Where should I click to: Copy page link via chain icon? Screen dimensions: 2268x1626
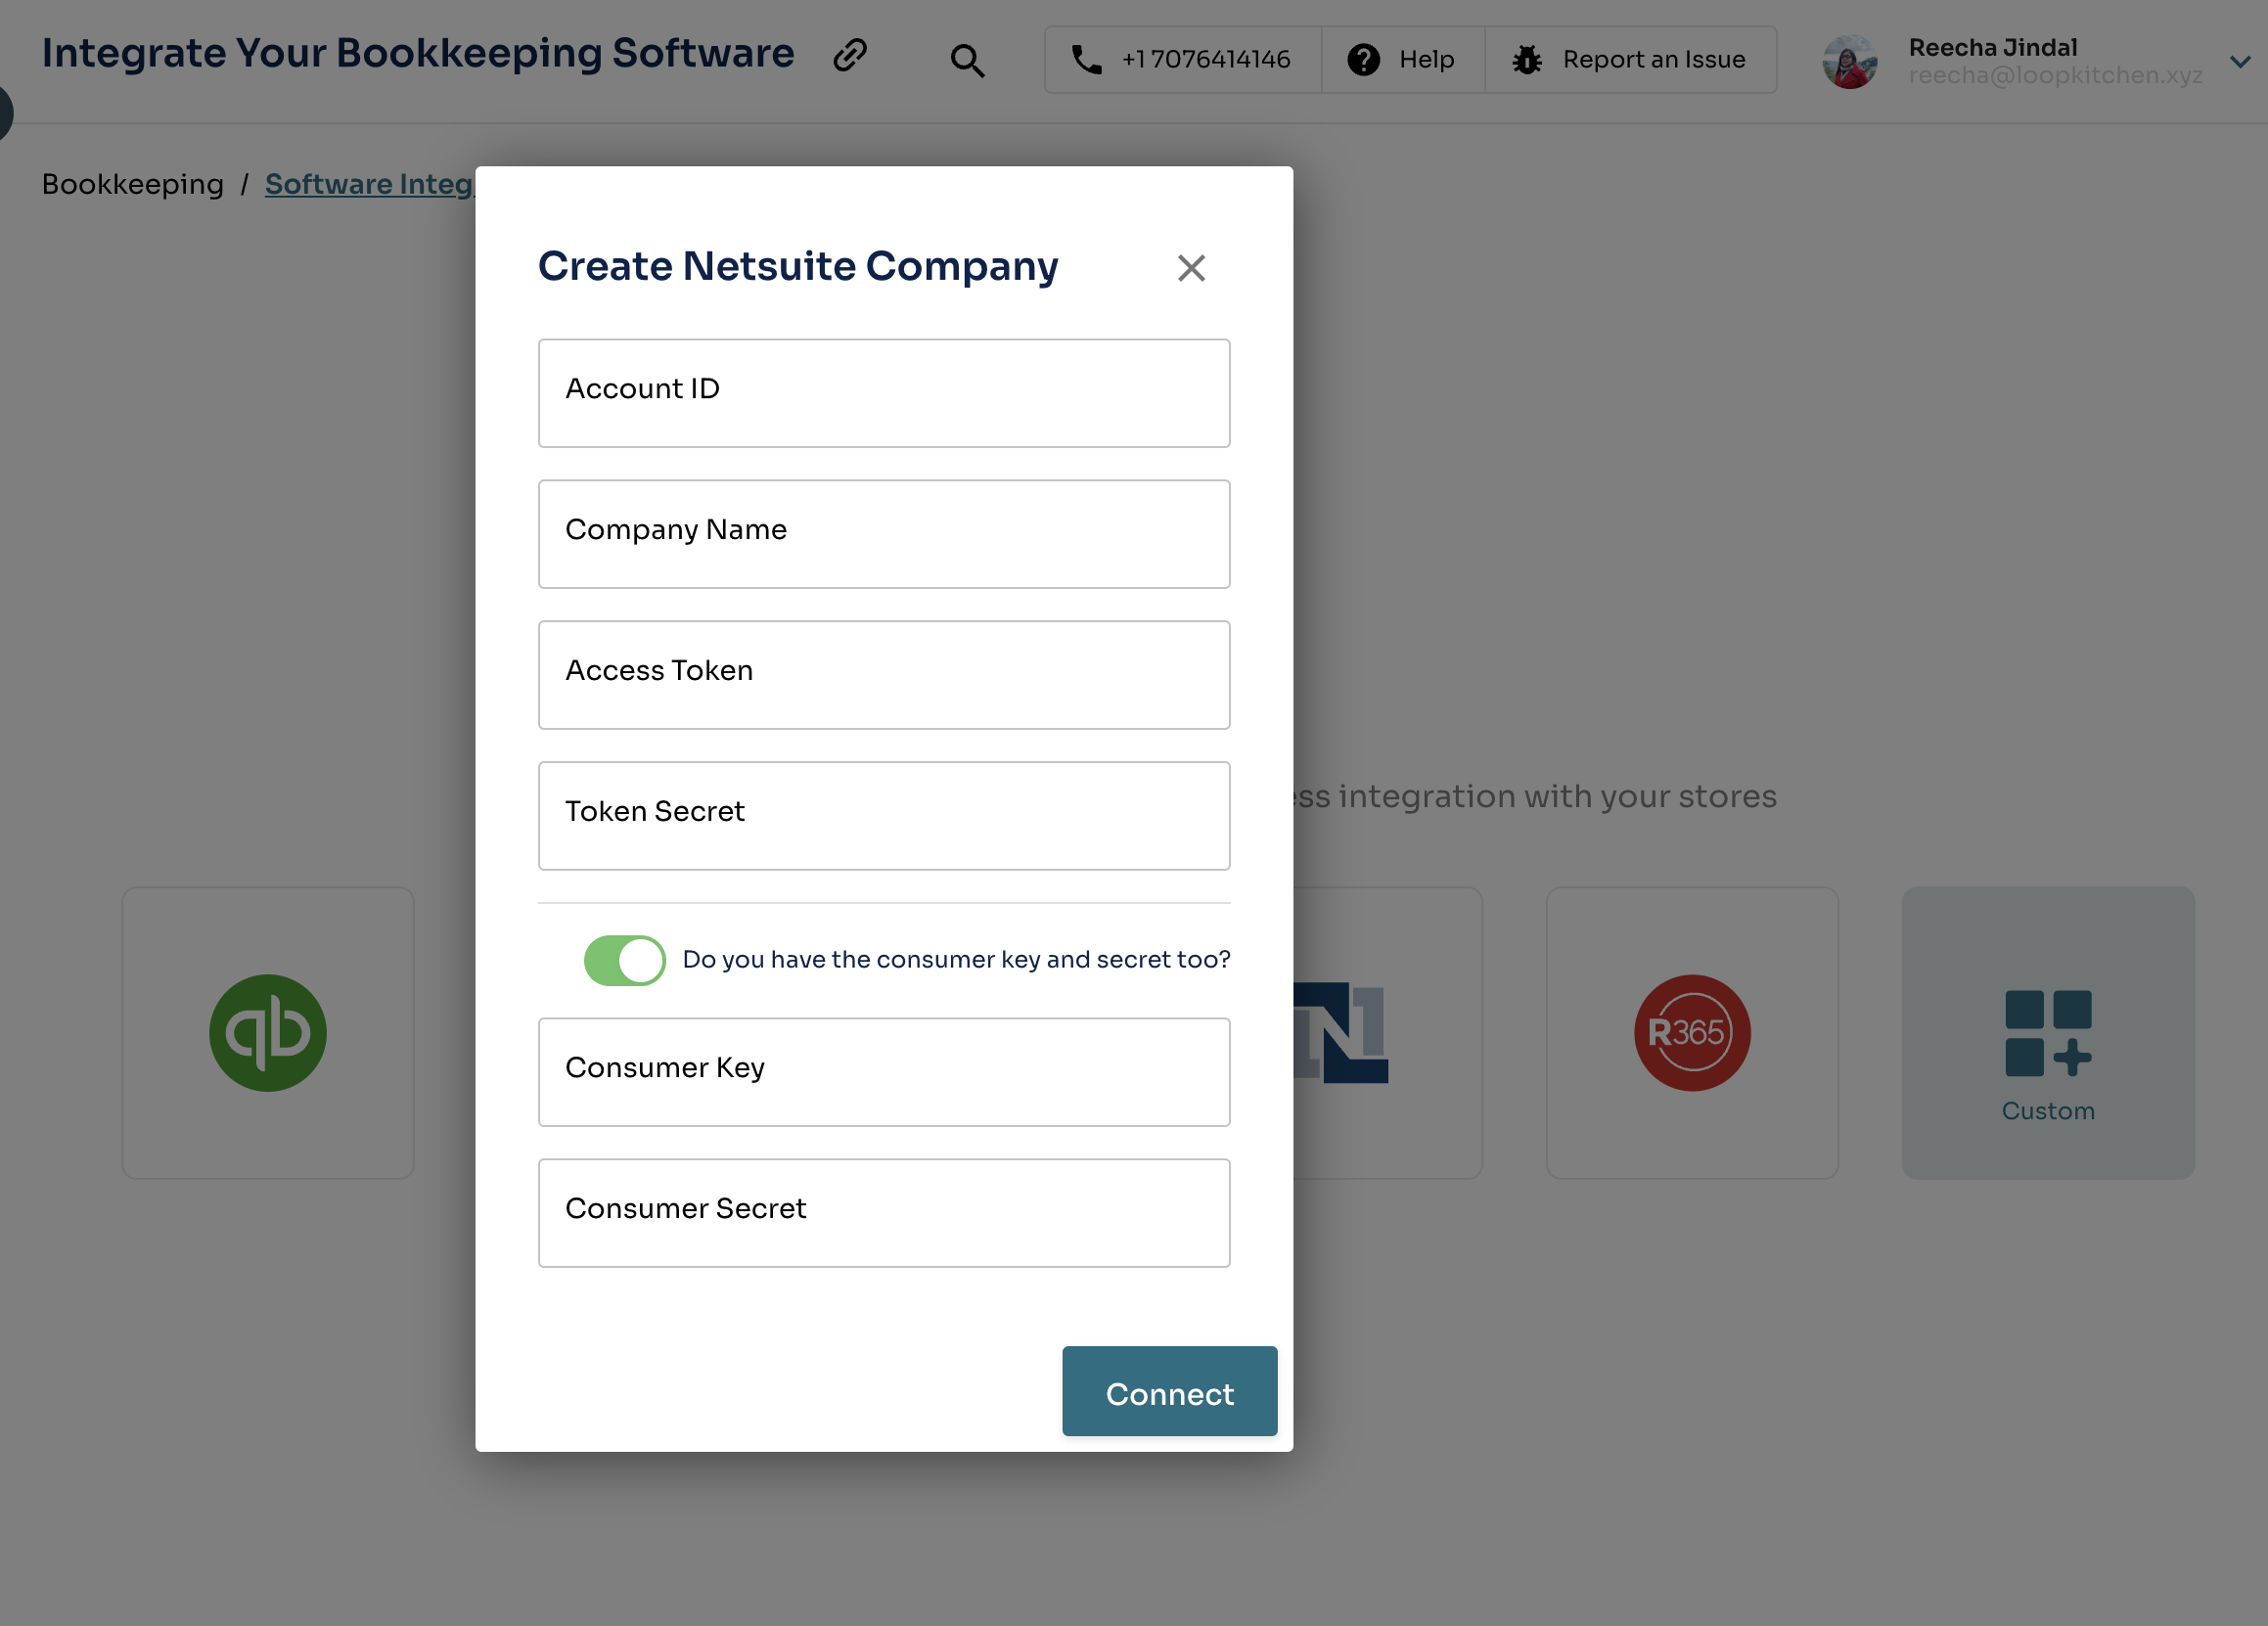click(849, 55)
